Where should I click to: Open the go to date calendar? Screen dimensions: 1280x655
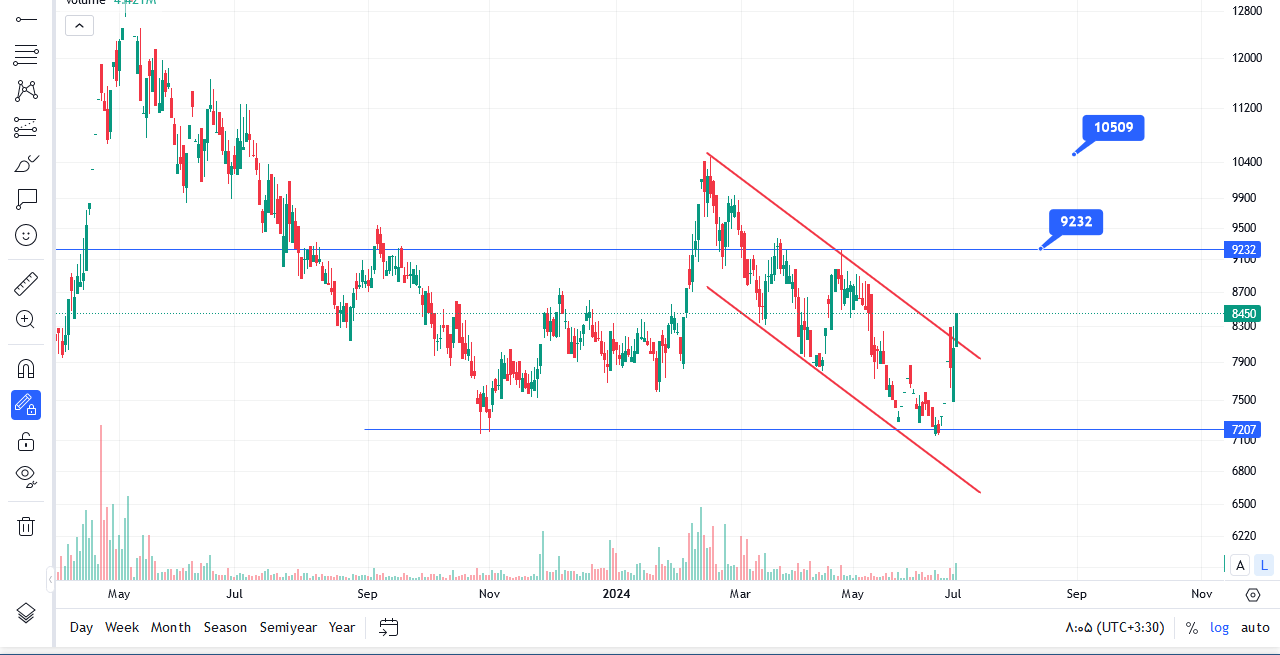[389, 627]
